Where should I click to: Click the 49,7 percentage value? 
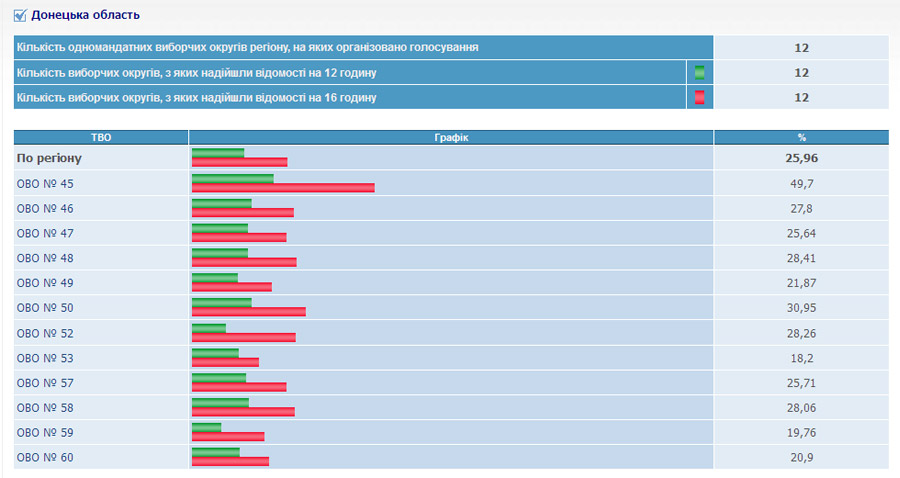pyautogui.click(x=801, y=184)
